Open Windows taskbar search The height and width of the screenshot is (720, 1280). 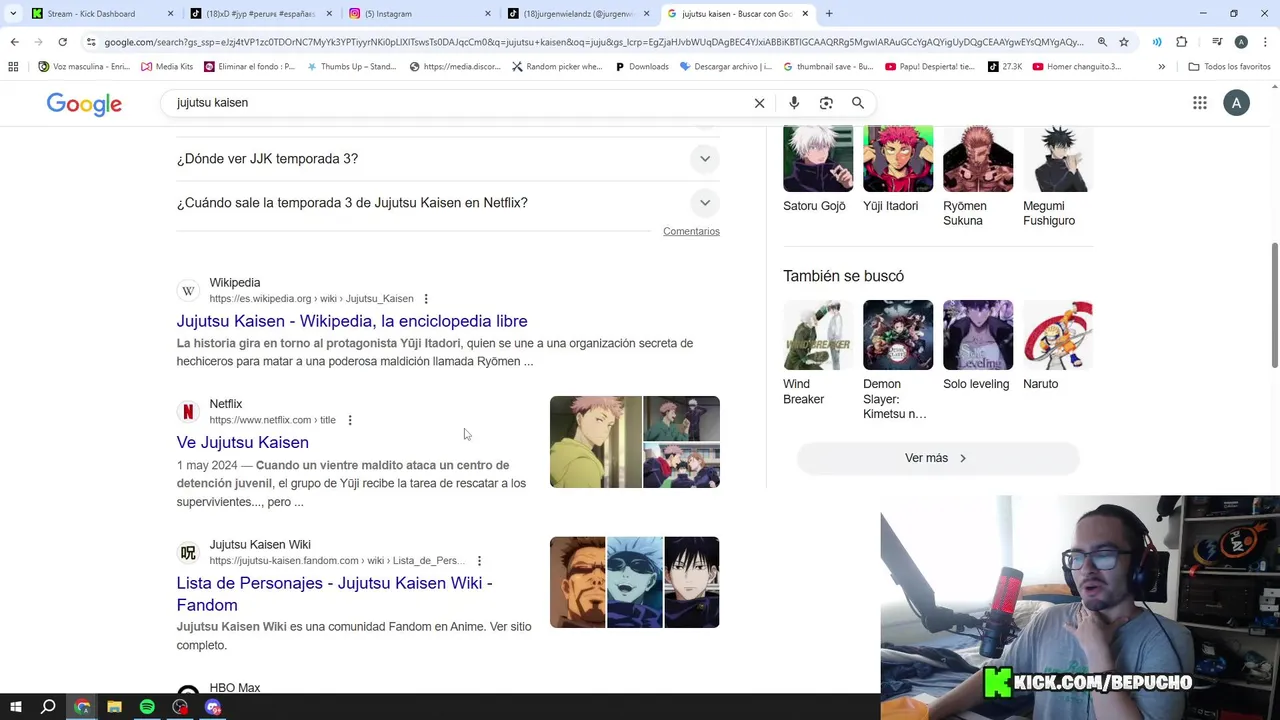48,707
